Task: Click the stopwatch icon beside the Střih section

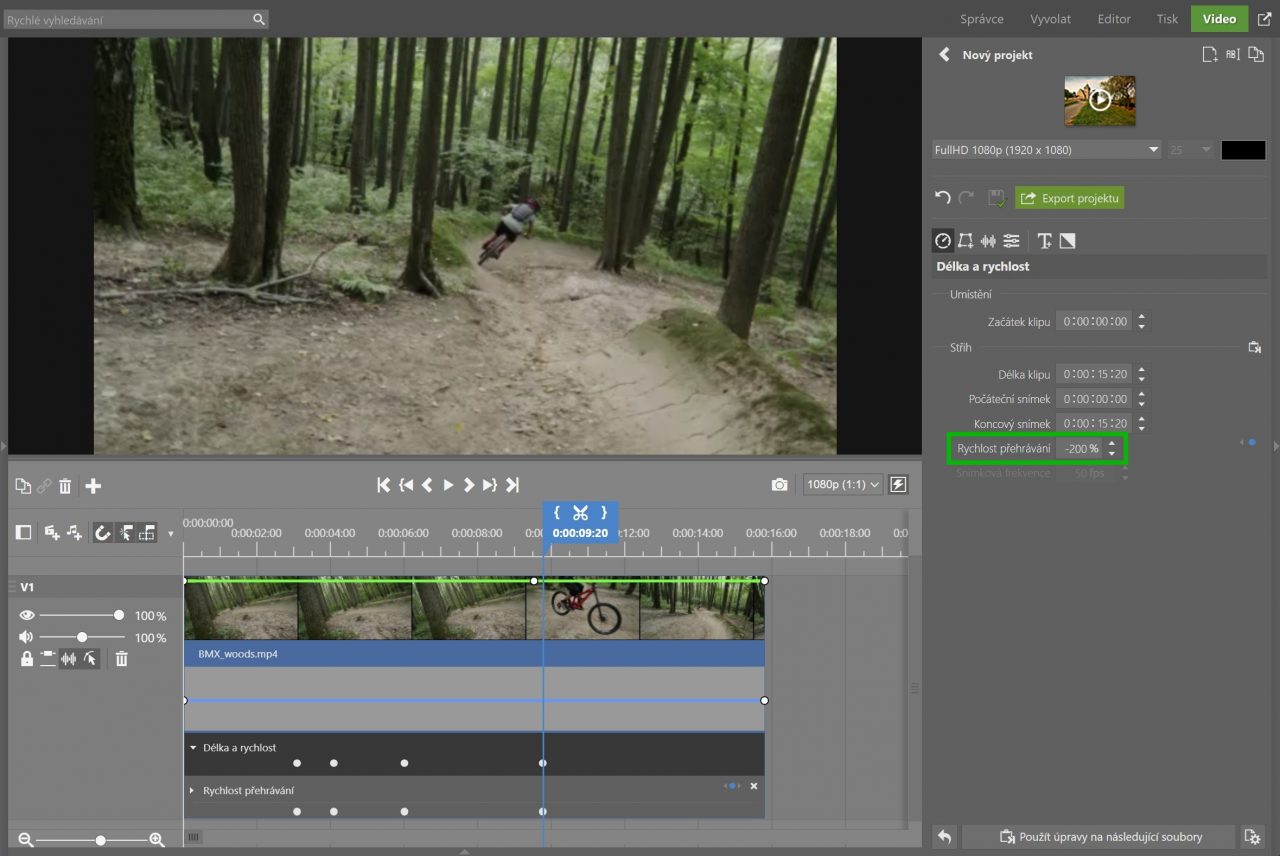Action: pyautogui.click(x=1254, y=348)
